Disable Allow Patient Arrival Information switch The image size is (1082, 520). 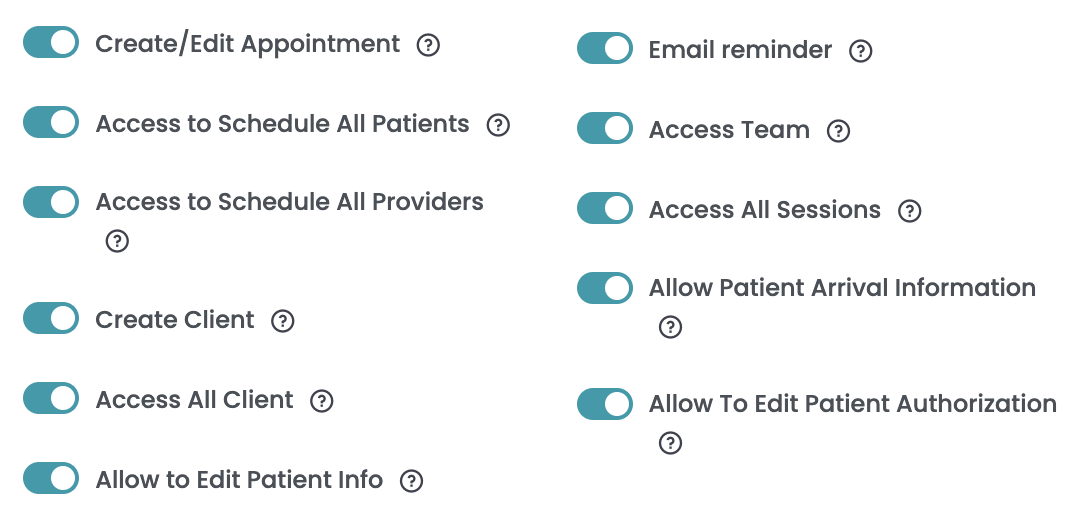pos(604,288)
